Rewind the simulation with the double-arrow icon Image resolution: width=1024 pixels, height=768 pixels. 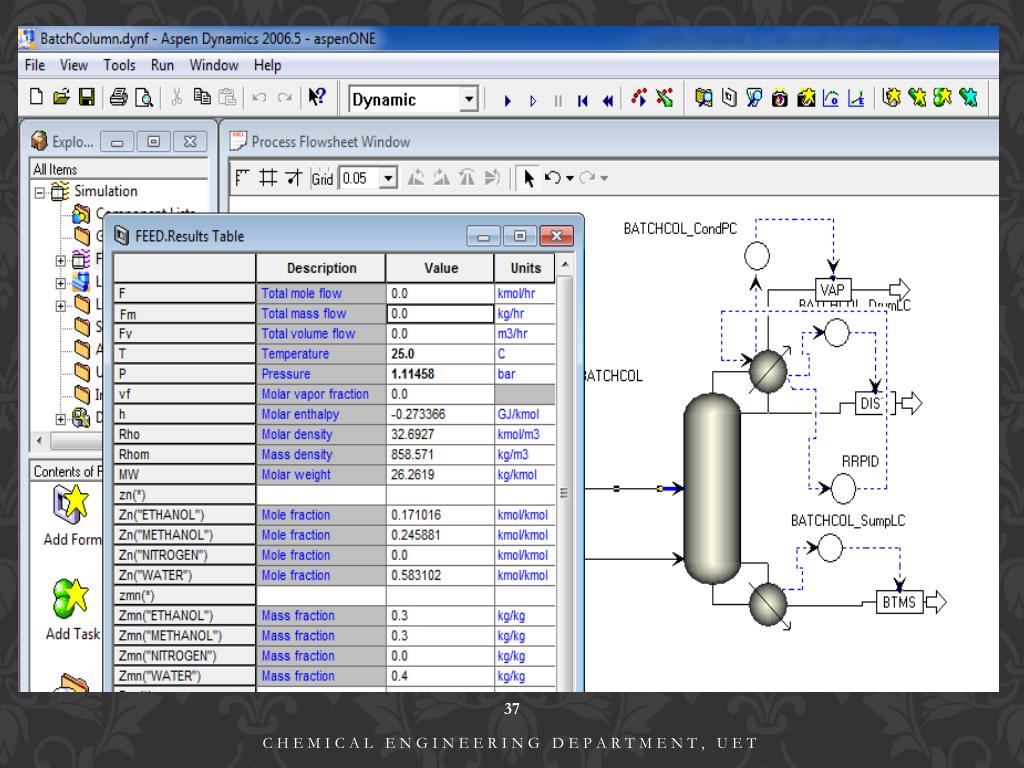tap(608, 101)
